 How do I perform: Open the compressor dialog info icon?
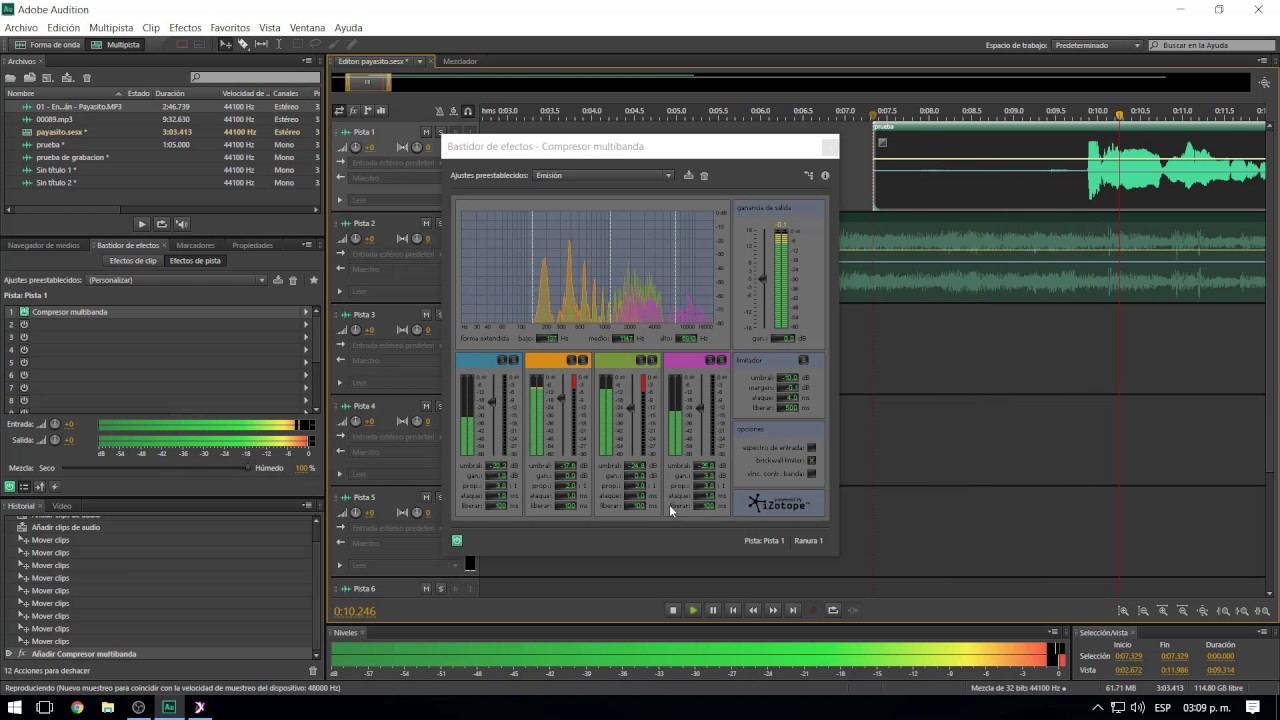pos(825,176)
